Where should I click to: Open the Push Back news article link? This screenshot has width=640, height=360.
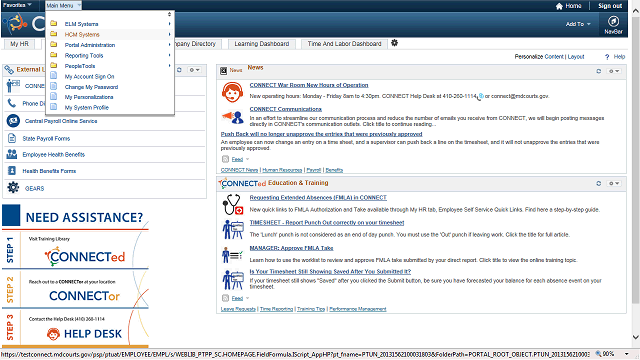pos(321,134)
